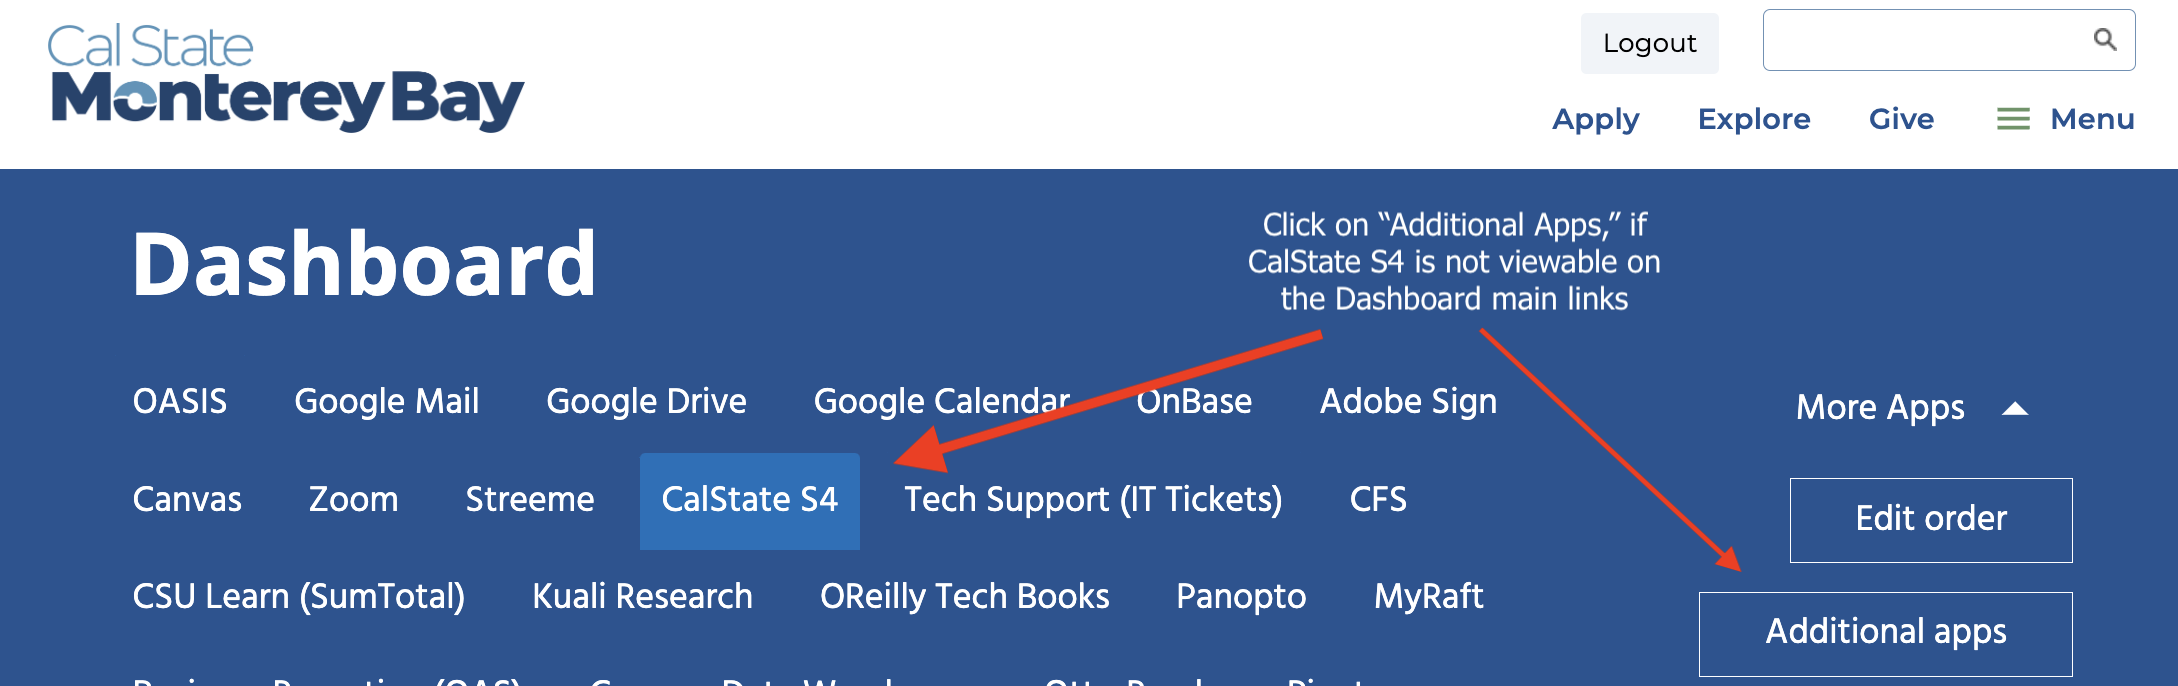Image resolution: width=2178 pixels, height=686 pixels.
Task: Open CalState S4 from the Dashboard
Action: (x=749, y=500)
